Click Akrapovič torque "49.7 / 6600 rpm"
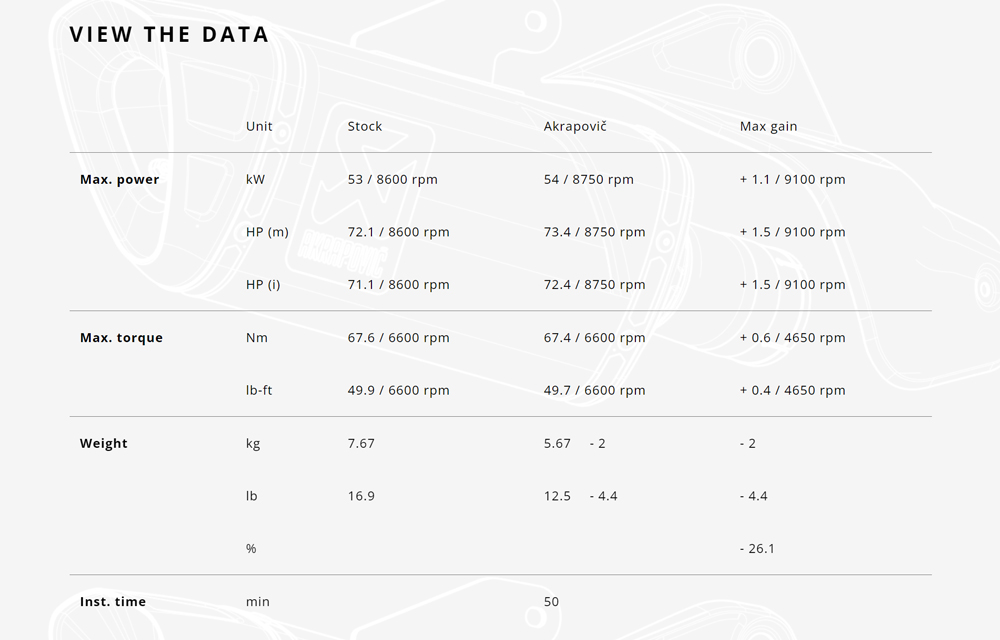Image resolution: width=1000 pixels, height=640 pixels. tap(594, 391)
